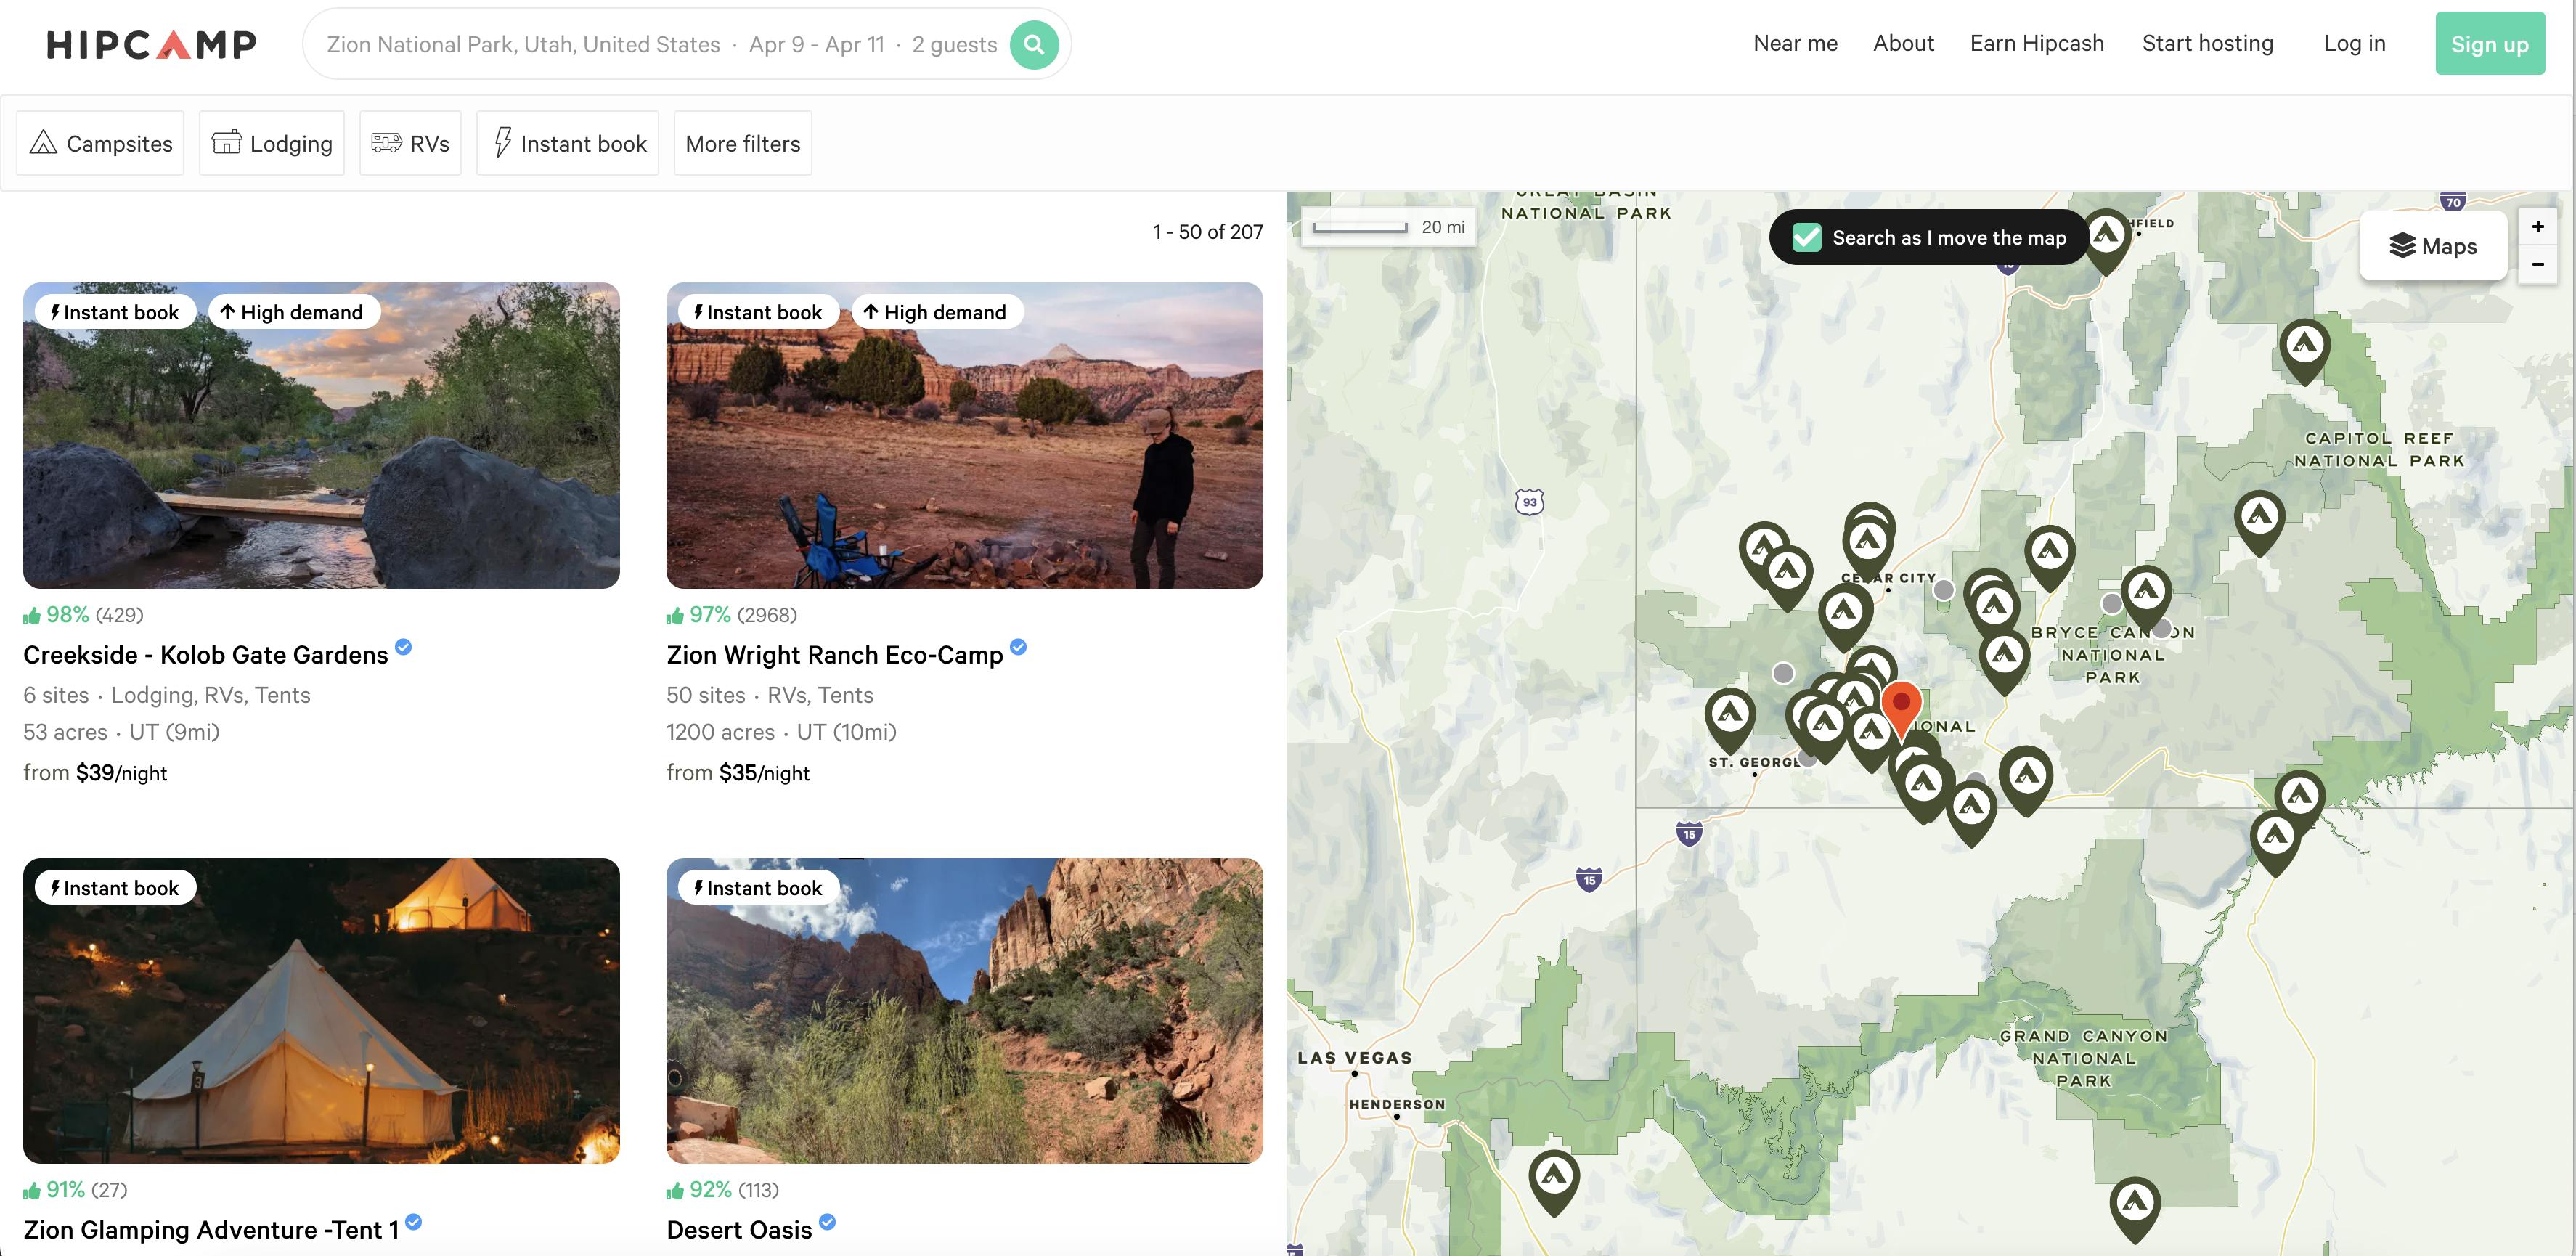
Task: Toggle the Campsites filter
Action: coord(101,144)
